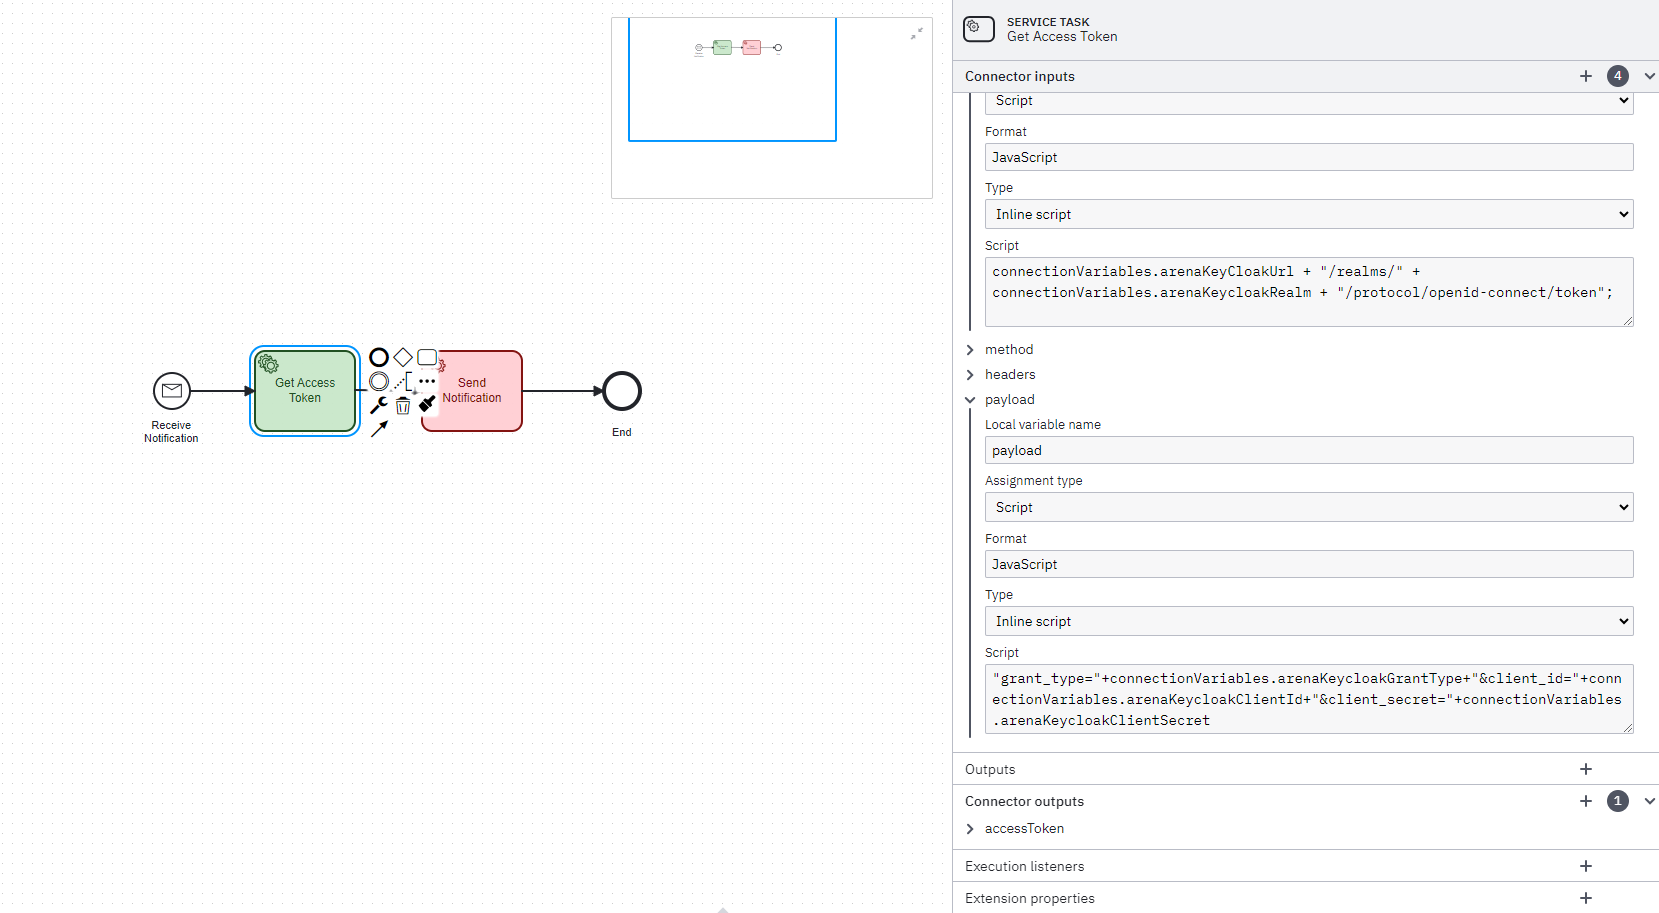Open the three-dot more options in context pad
The width and height of the screenshot is (1659, 913).
(x=427, y=381)
